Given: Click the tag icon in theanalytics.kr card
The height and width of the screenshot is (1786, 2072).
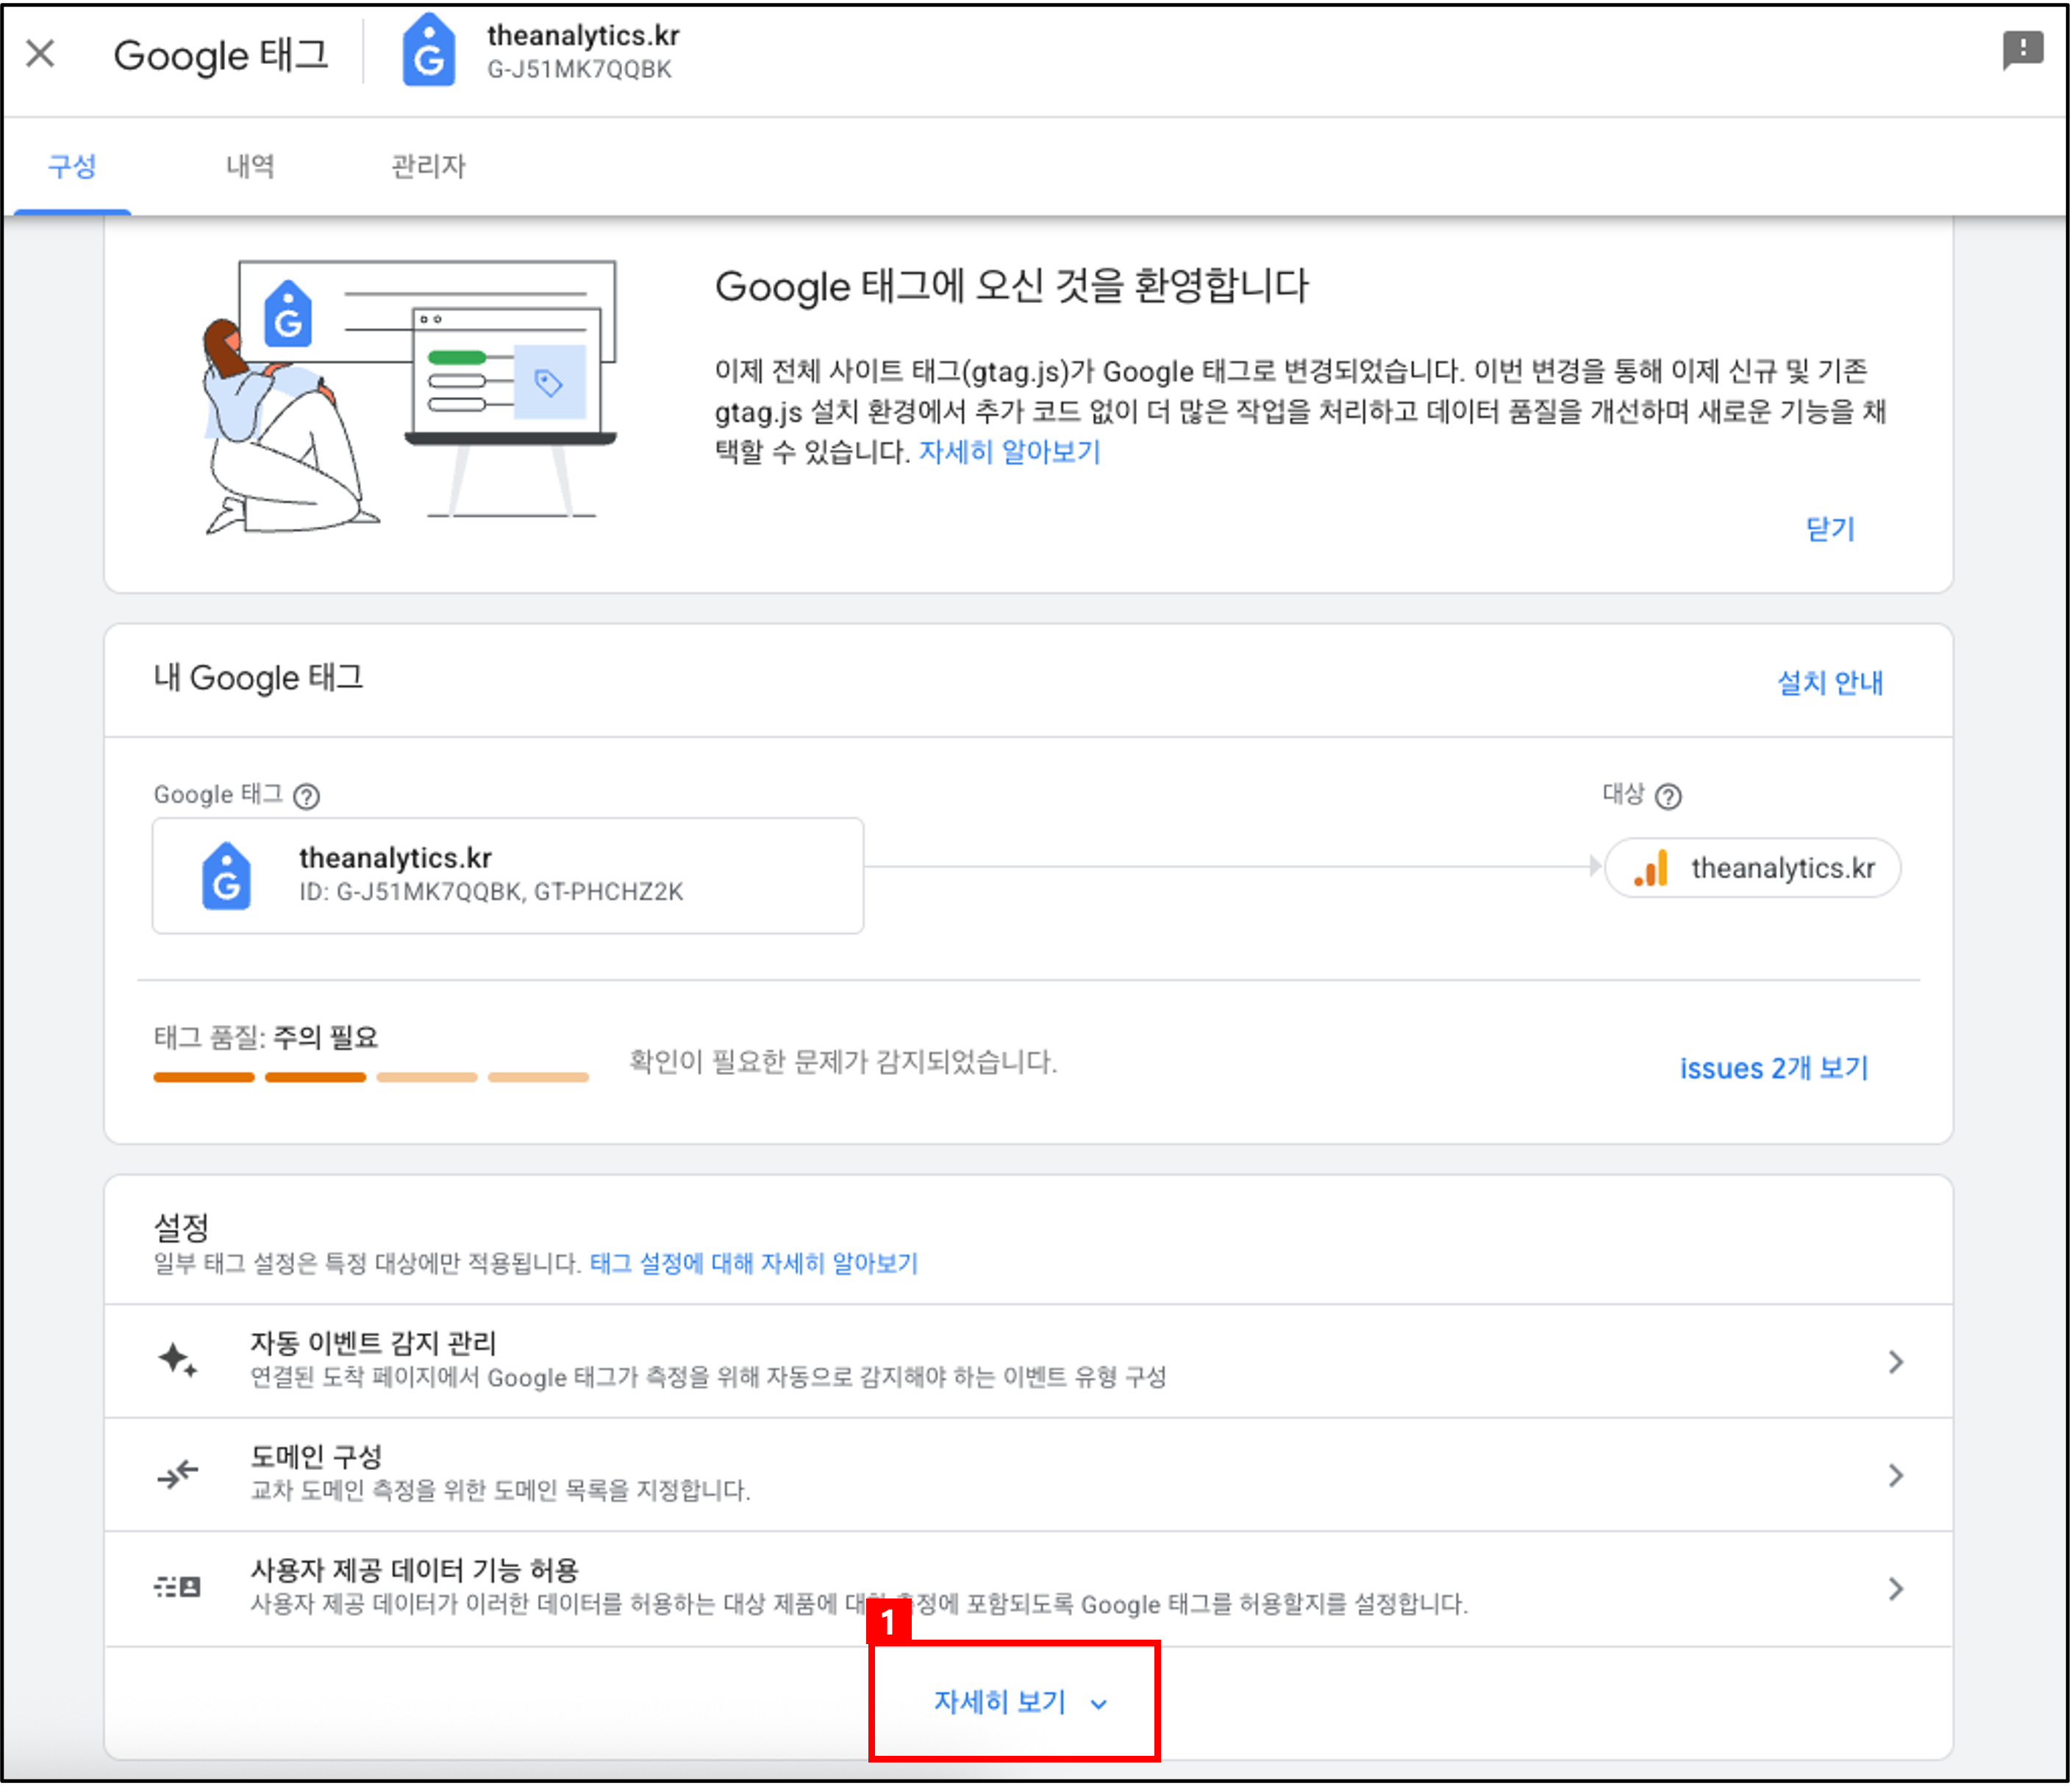Looking at the screenshot, I should coord(227,876).
